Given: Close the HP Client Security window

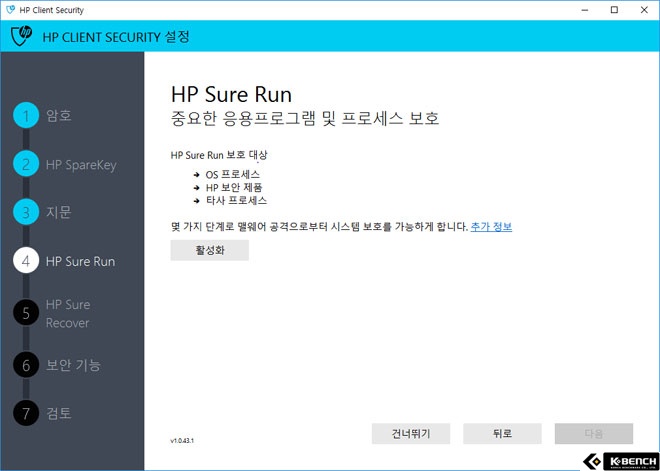Looking at the screenshot, I should (x=644, y=10).
